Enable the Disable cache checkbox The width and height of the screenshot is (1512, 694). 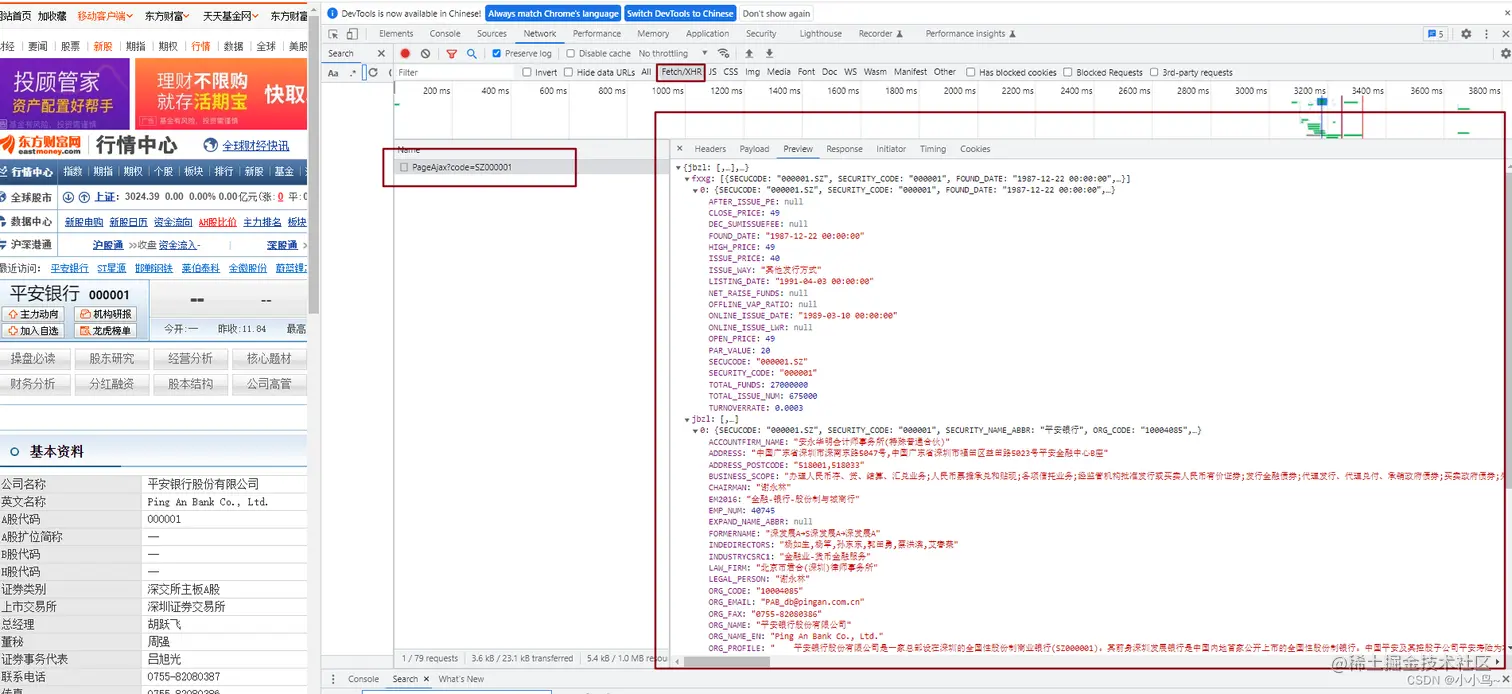[571, 53]
